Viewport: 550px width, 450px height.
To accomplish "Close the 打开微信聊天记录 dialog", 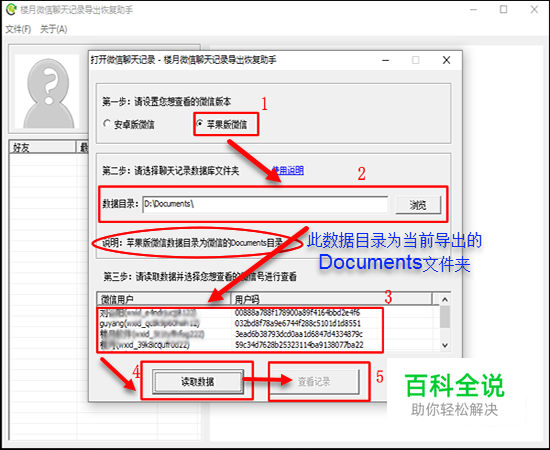I will [x=446, y=60].
